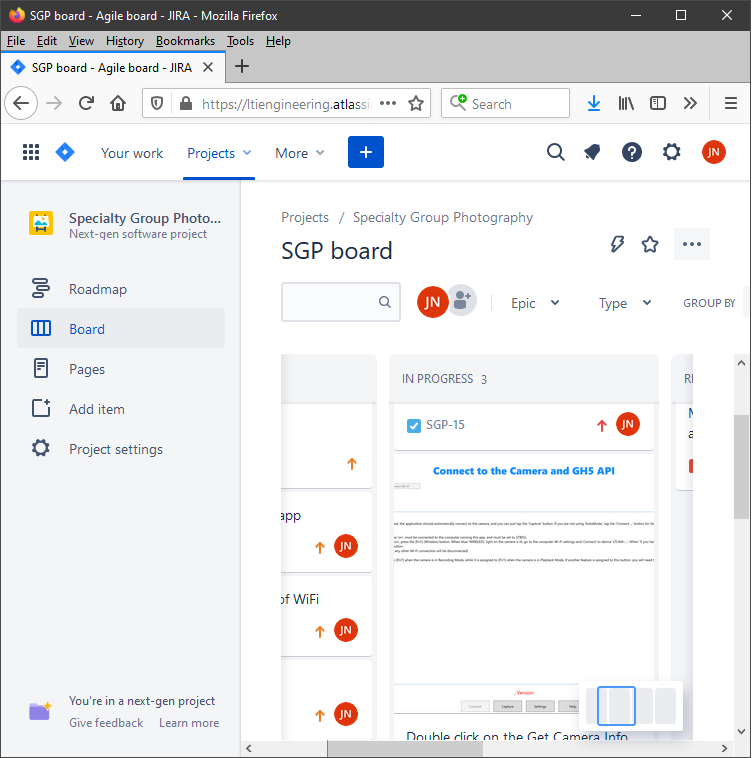Open Project settings in the sidebar
The image size is (752, 758).
[x=121, y=449]
